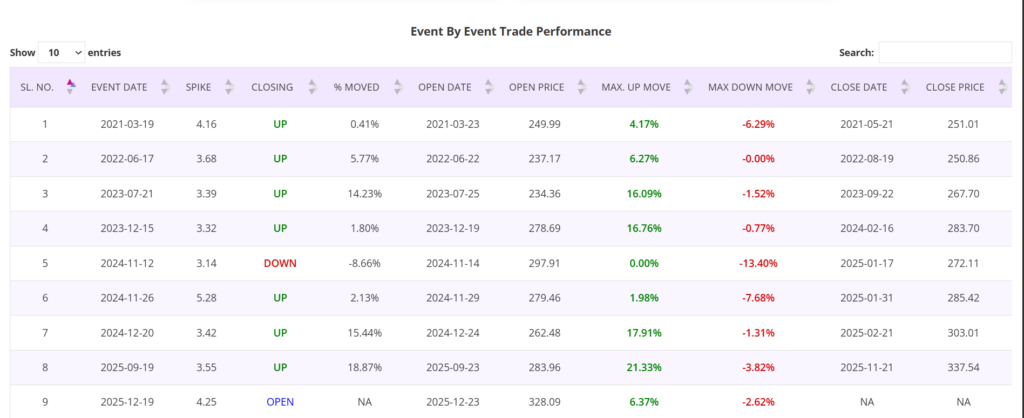This screenshot has height=418, width=1024.
Task: Click the EVENT DATE column header text
Action: point(119,87)
